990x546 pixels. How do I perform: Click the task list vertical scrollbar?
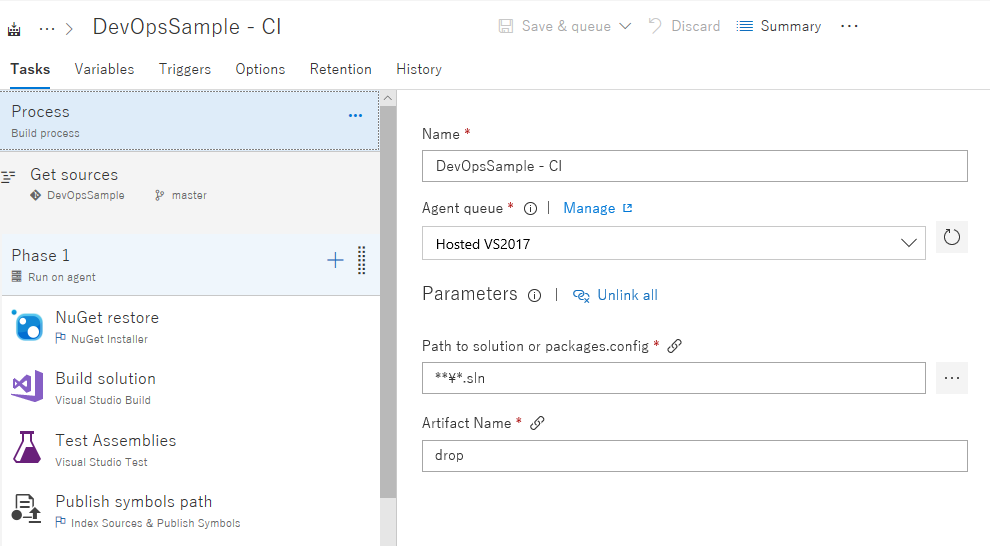coord(388,303)
